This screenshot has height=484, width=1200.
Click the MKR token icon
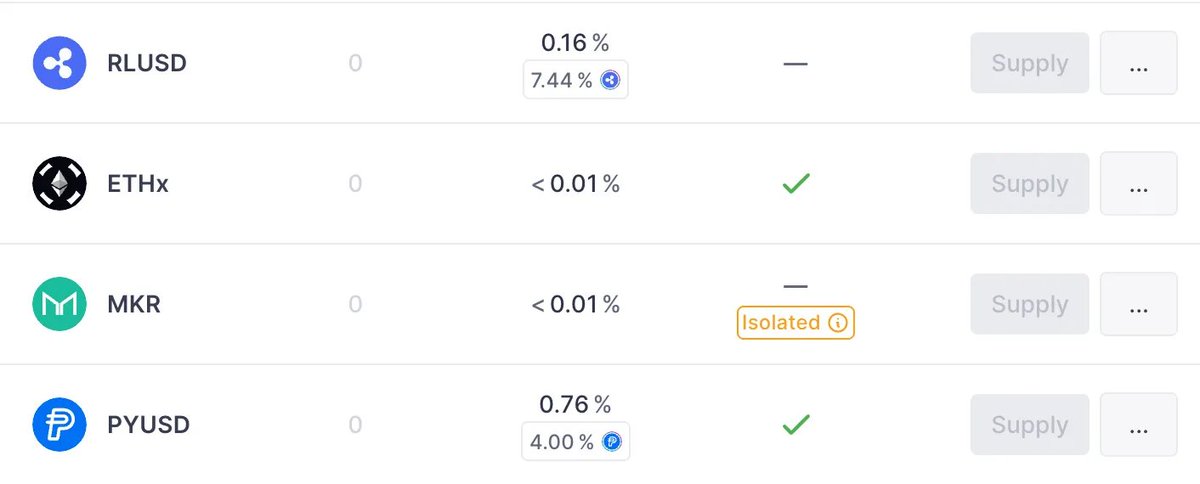point(61,304)
